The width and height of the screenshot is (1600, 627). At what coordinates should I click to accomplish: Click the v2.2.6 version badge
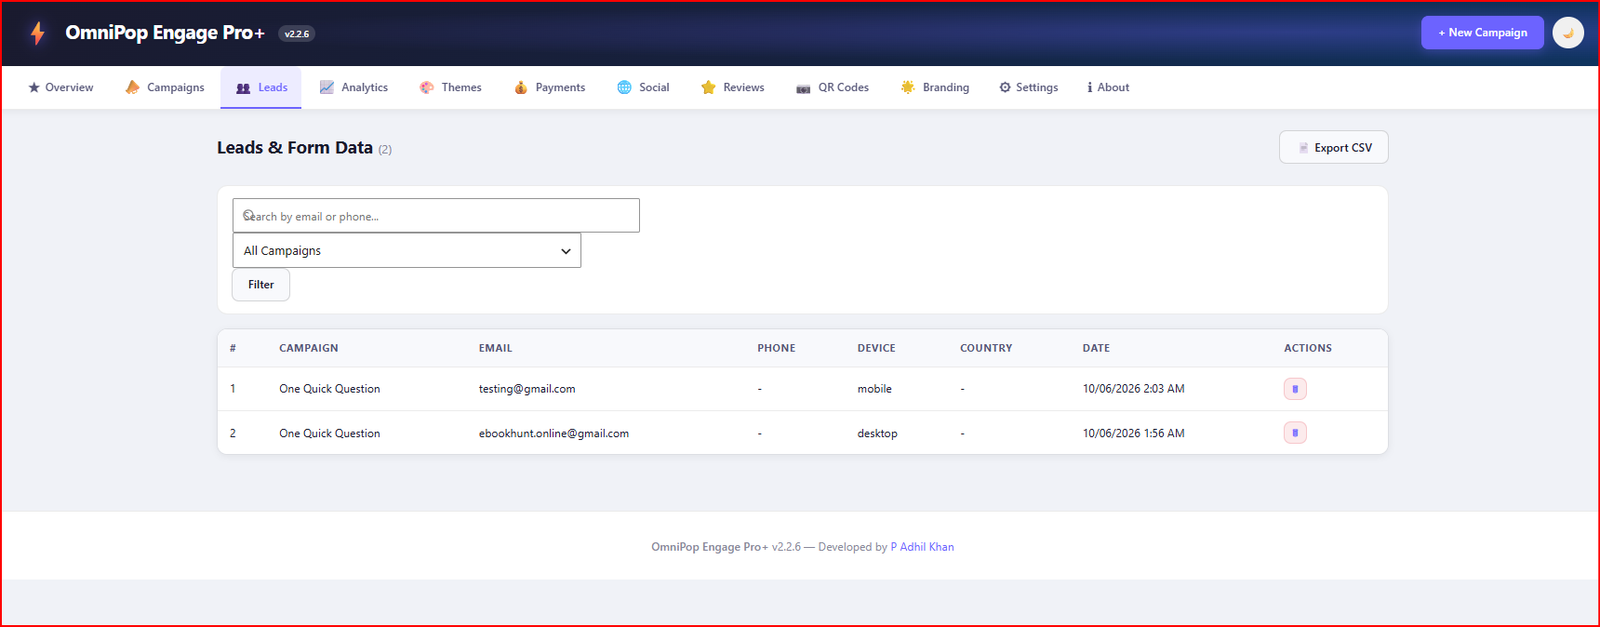point(296,34)
